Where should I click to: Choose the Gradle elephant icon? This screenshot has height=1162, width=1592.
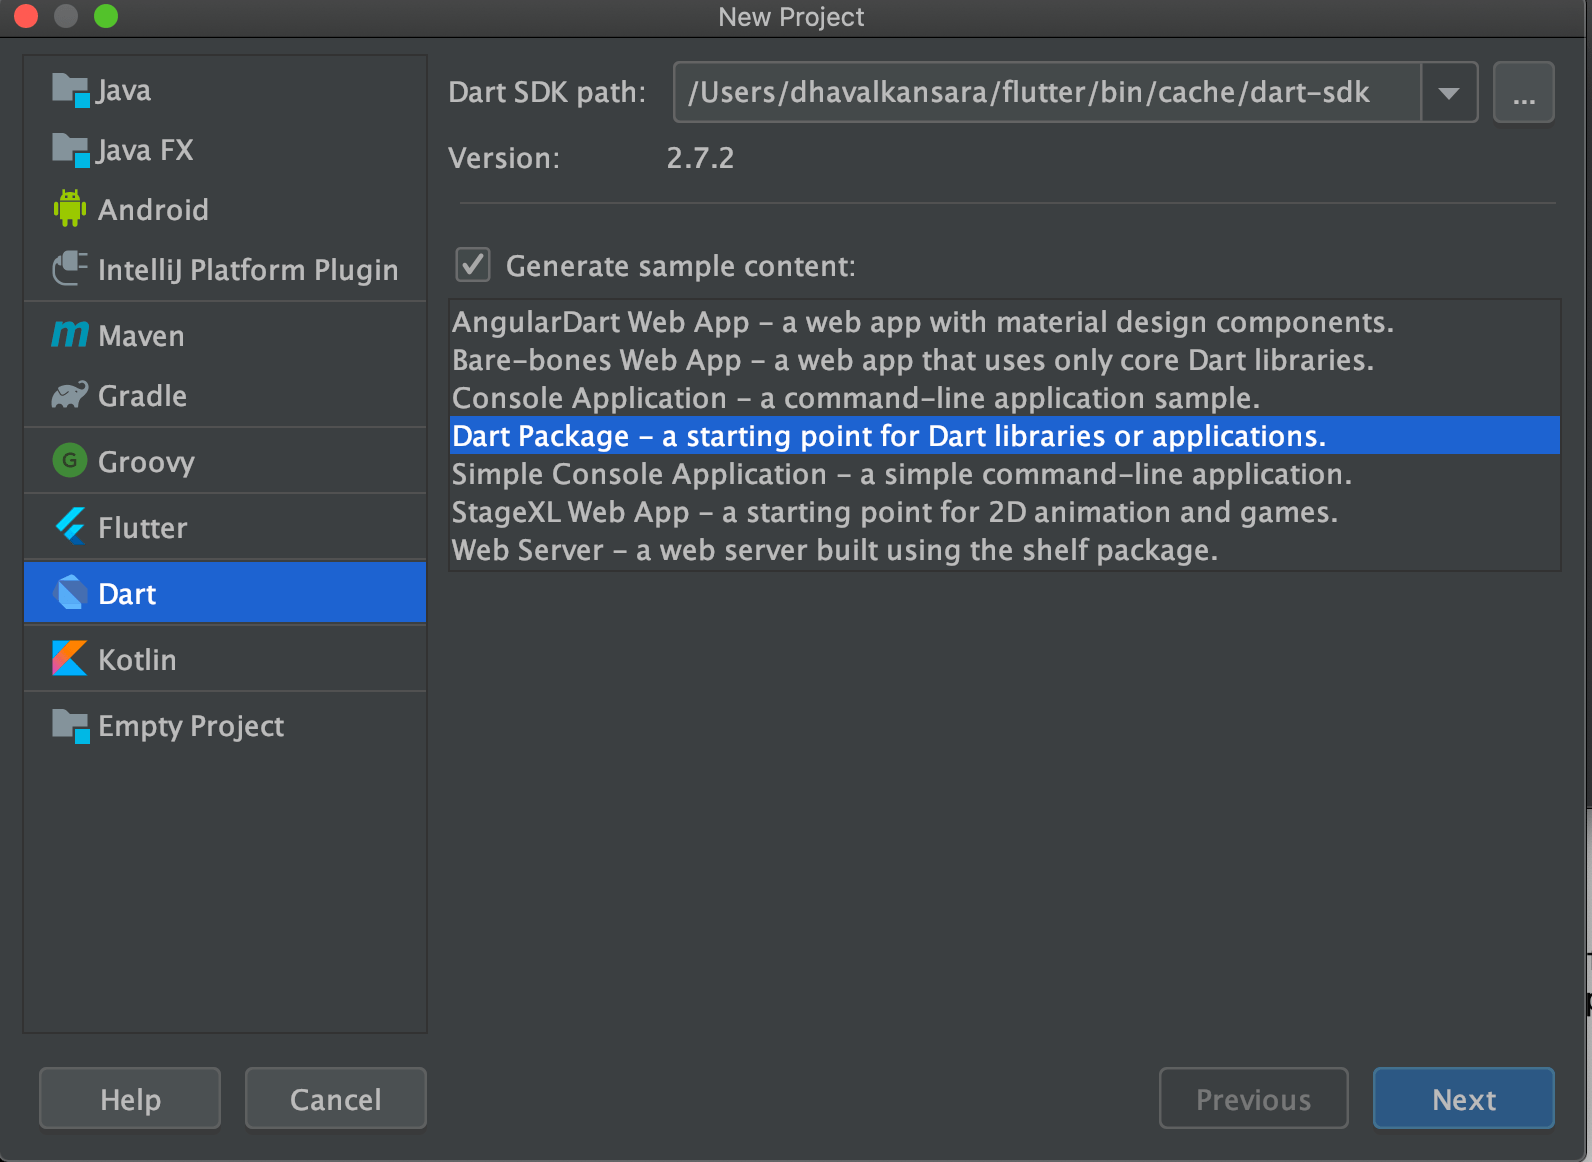click(x=70, y=396)
